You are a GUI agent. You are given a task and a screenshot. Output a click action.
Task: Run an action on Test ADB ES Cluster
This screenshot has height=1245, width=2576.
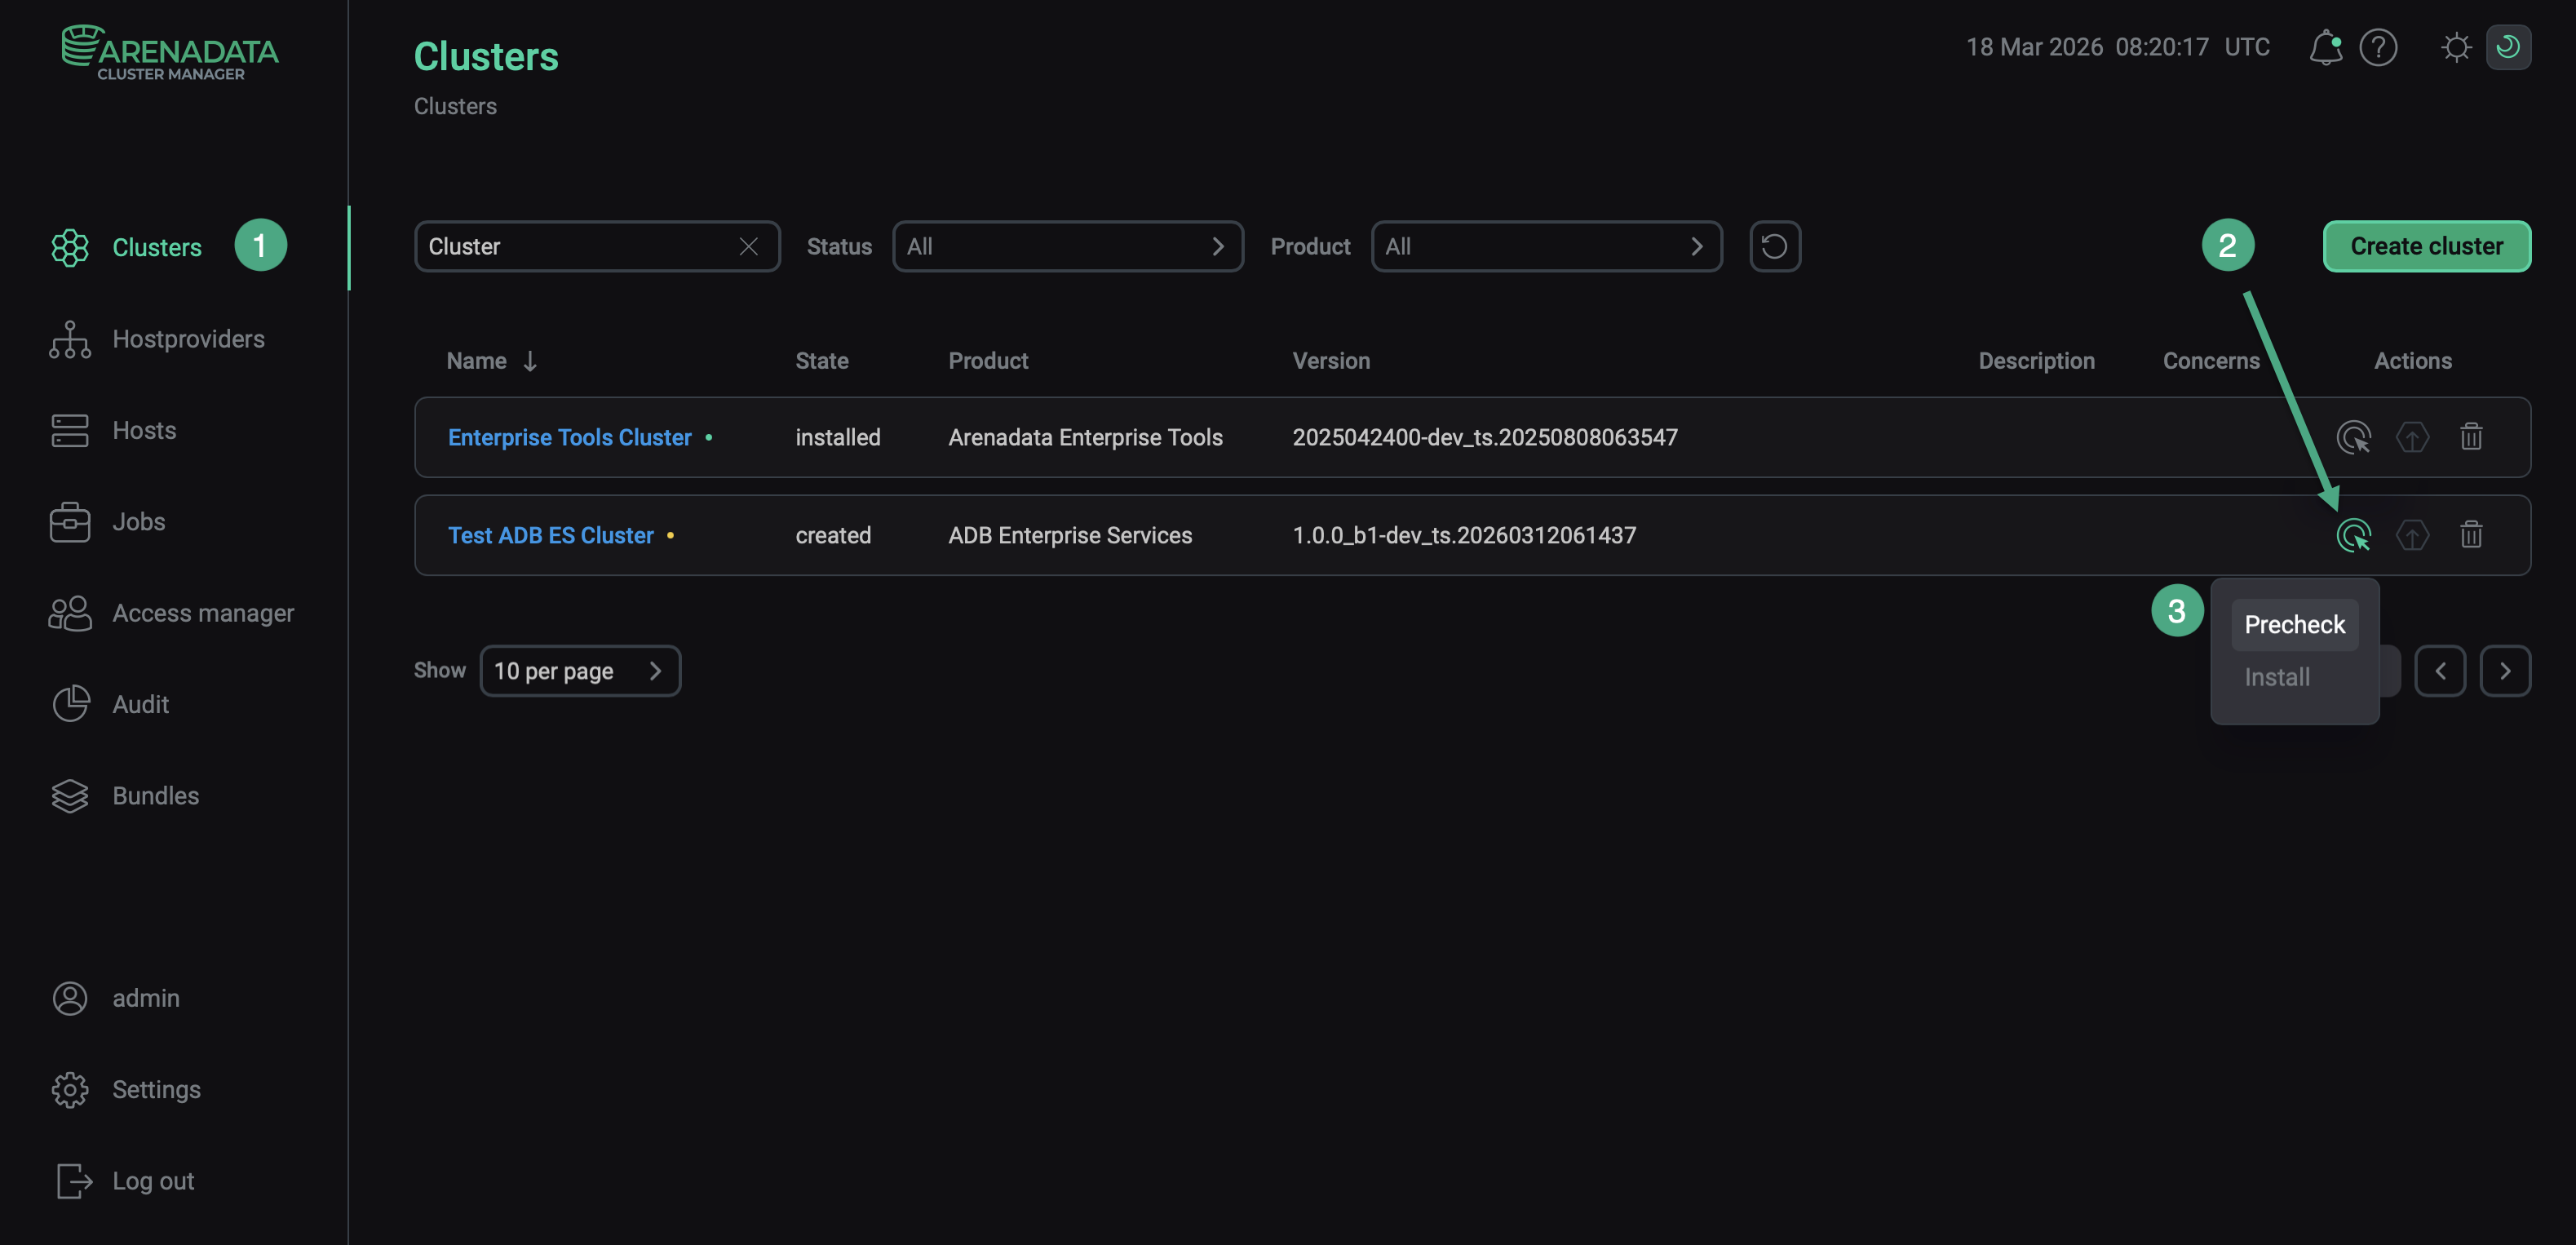tap(2355, 535)
